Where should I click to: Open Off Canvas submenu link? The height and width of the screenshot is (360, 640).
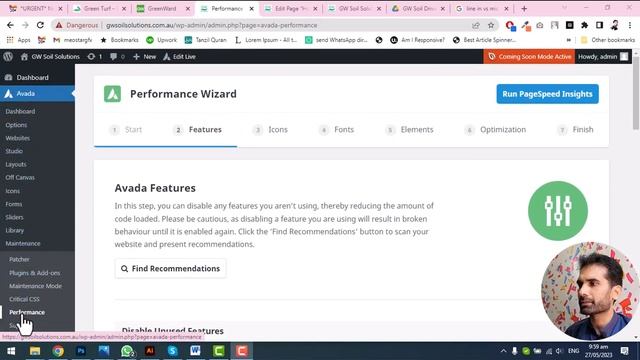pyautogui.click(x=20, y=178)
